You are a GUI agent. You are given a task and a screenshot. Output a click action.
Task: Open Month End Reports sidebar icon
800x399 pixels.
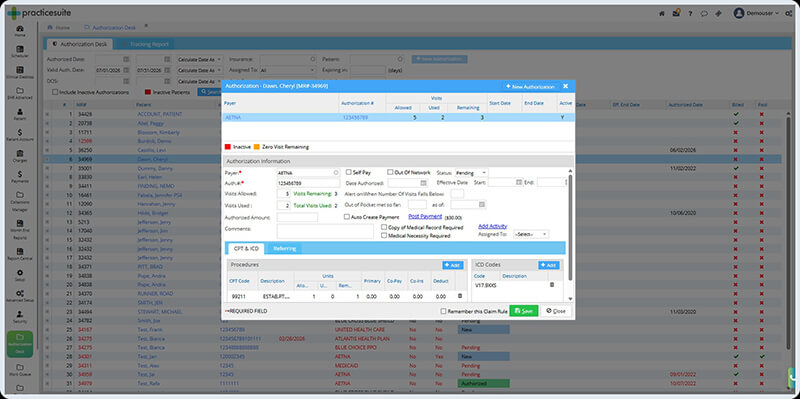pos(19,230)
